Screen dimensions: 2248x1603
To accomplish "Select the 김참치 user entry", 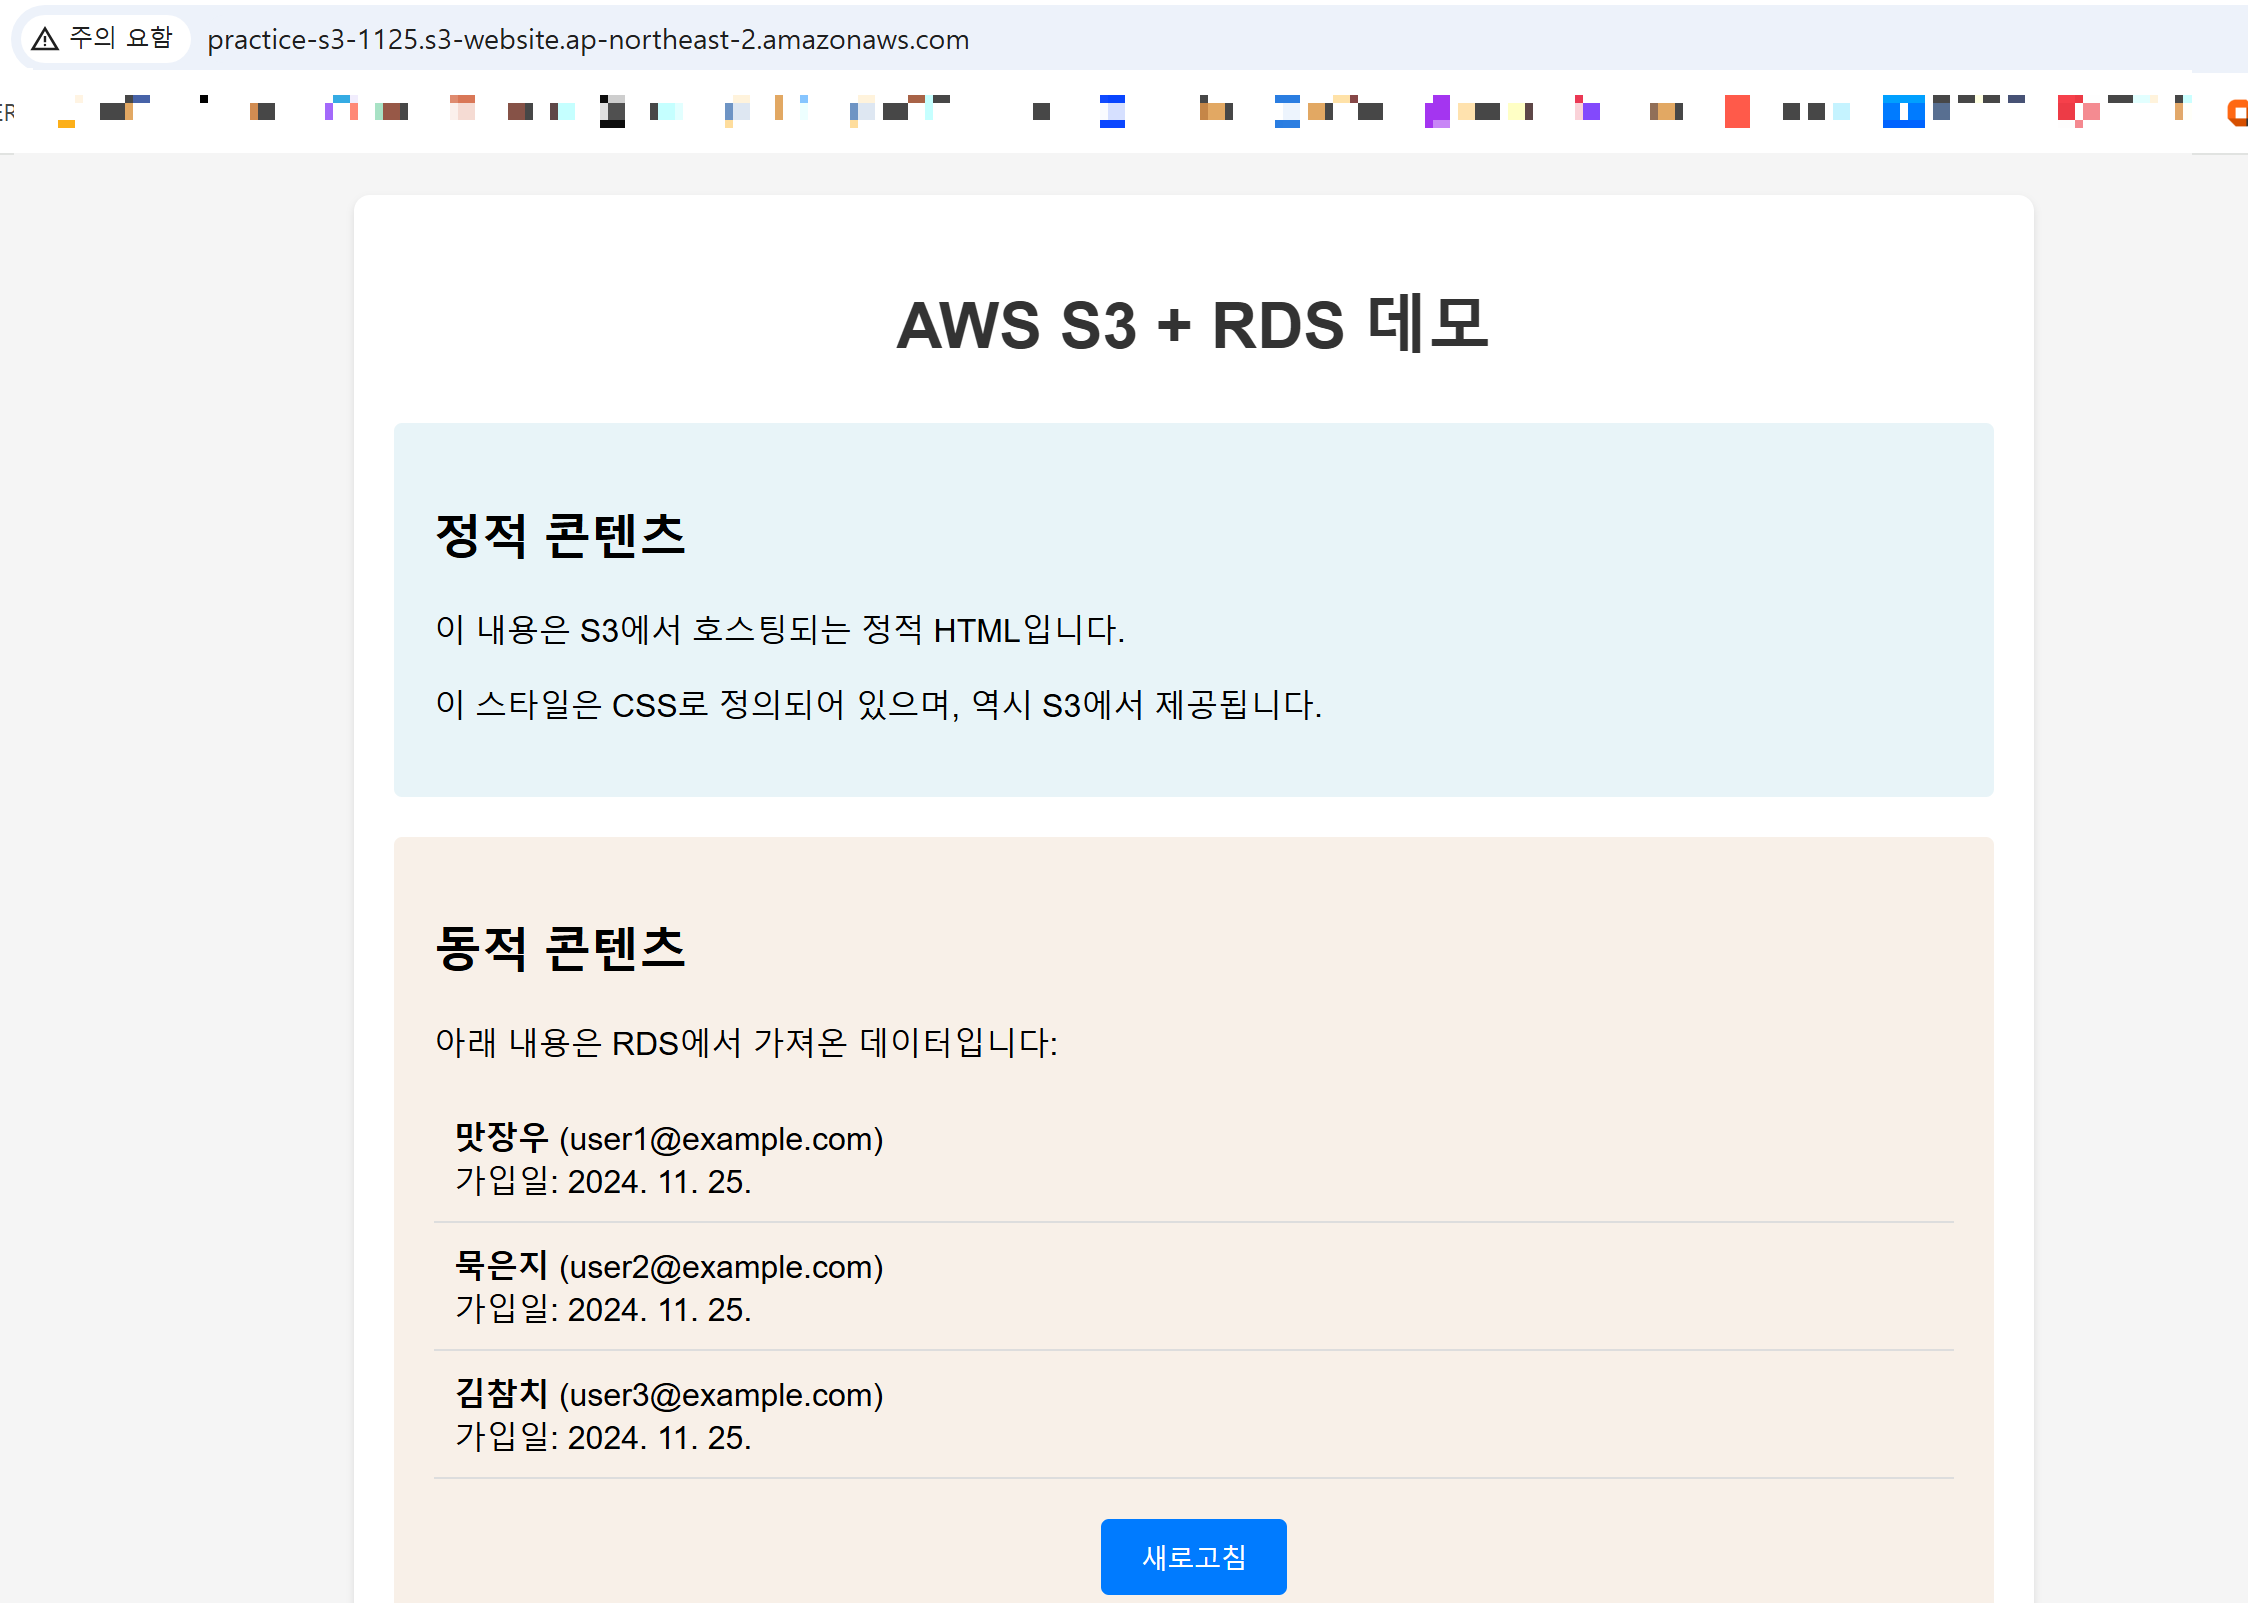I will (x=502, y=1393).
